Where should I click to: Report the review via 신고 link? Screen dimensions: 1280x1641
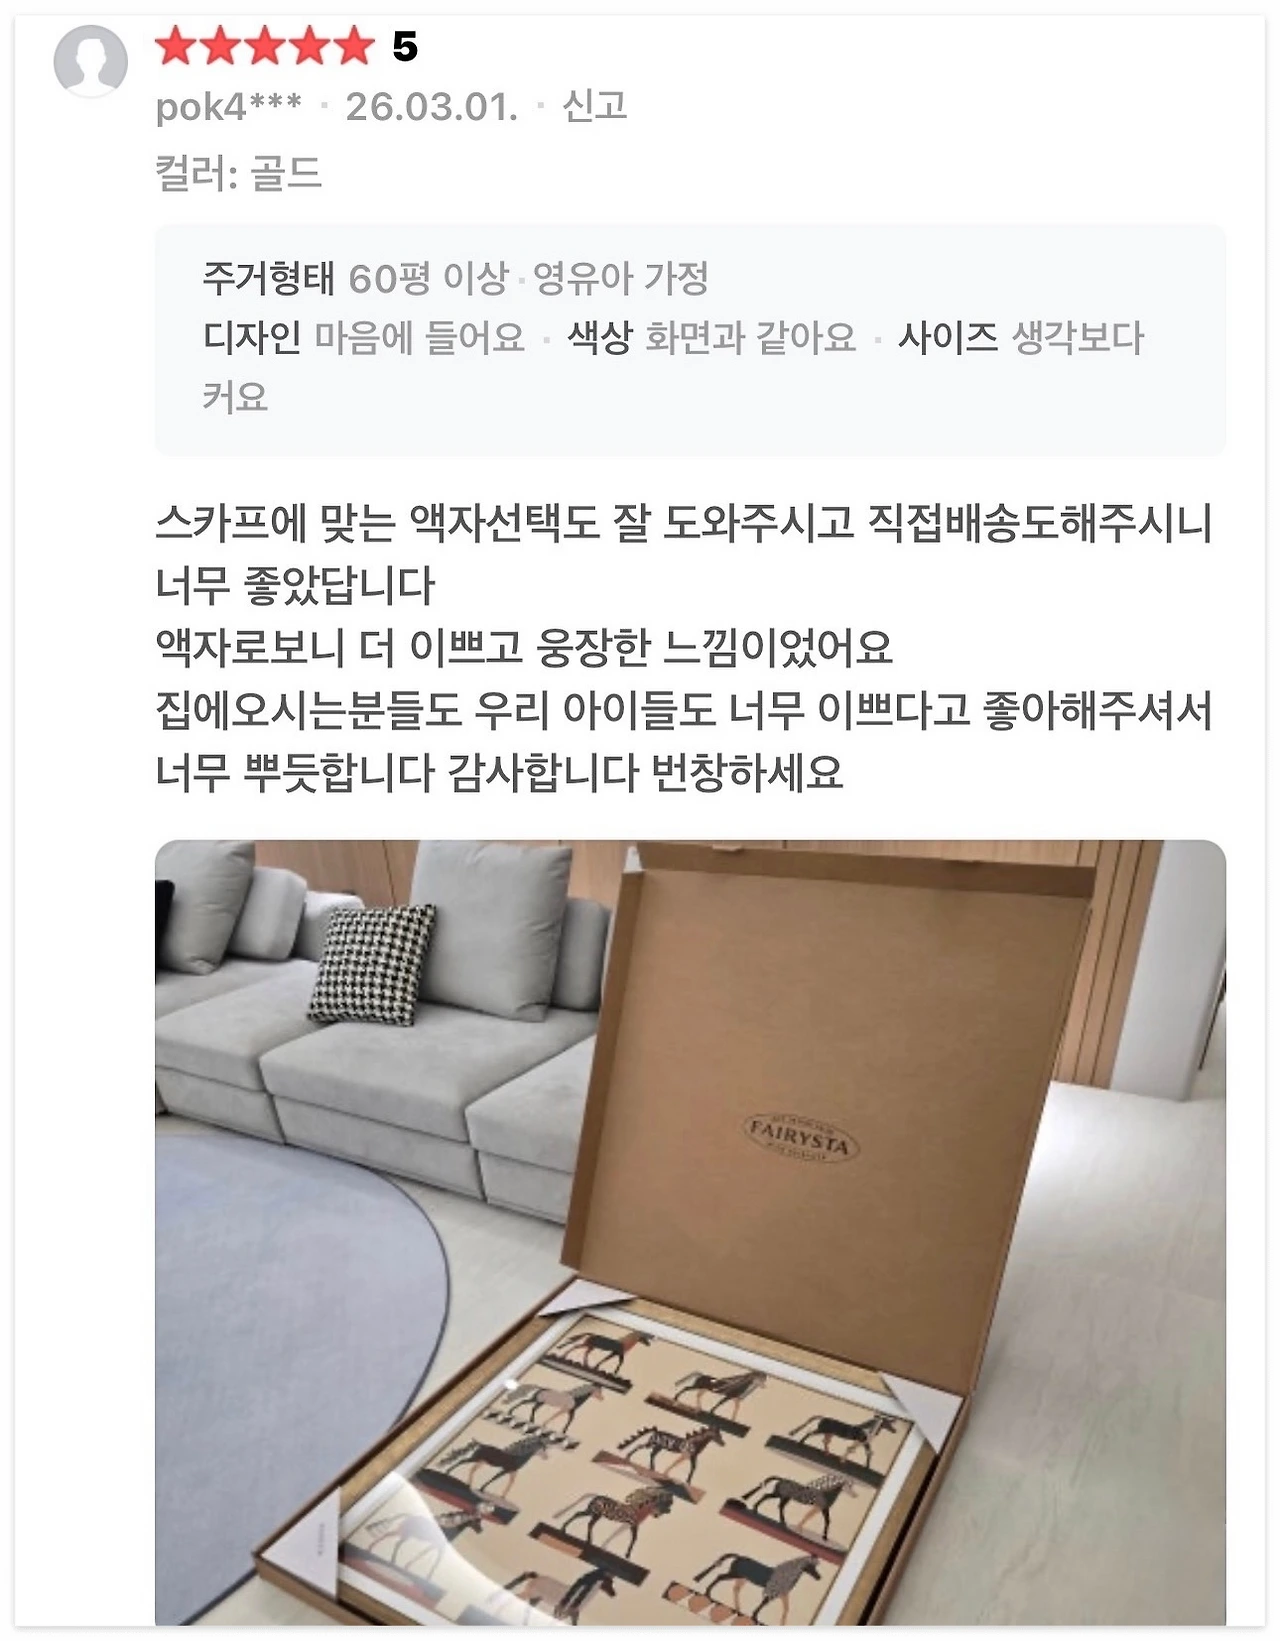595,105
